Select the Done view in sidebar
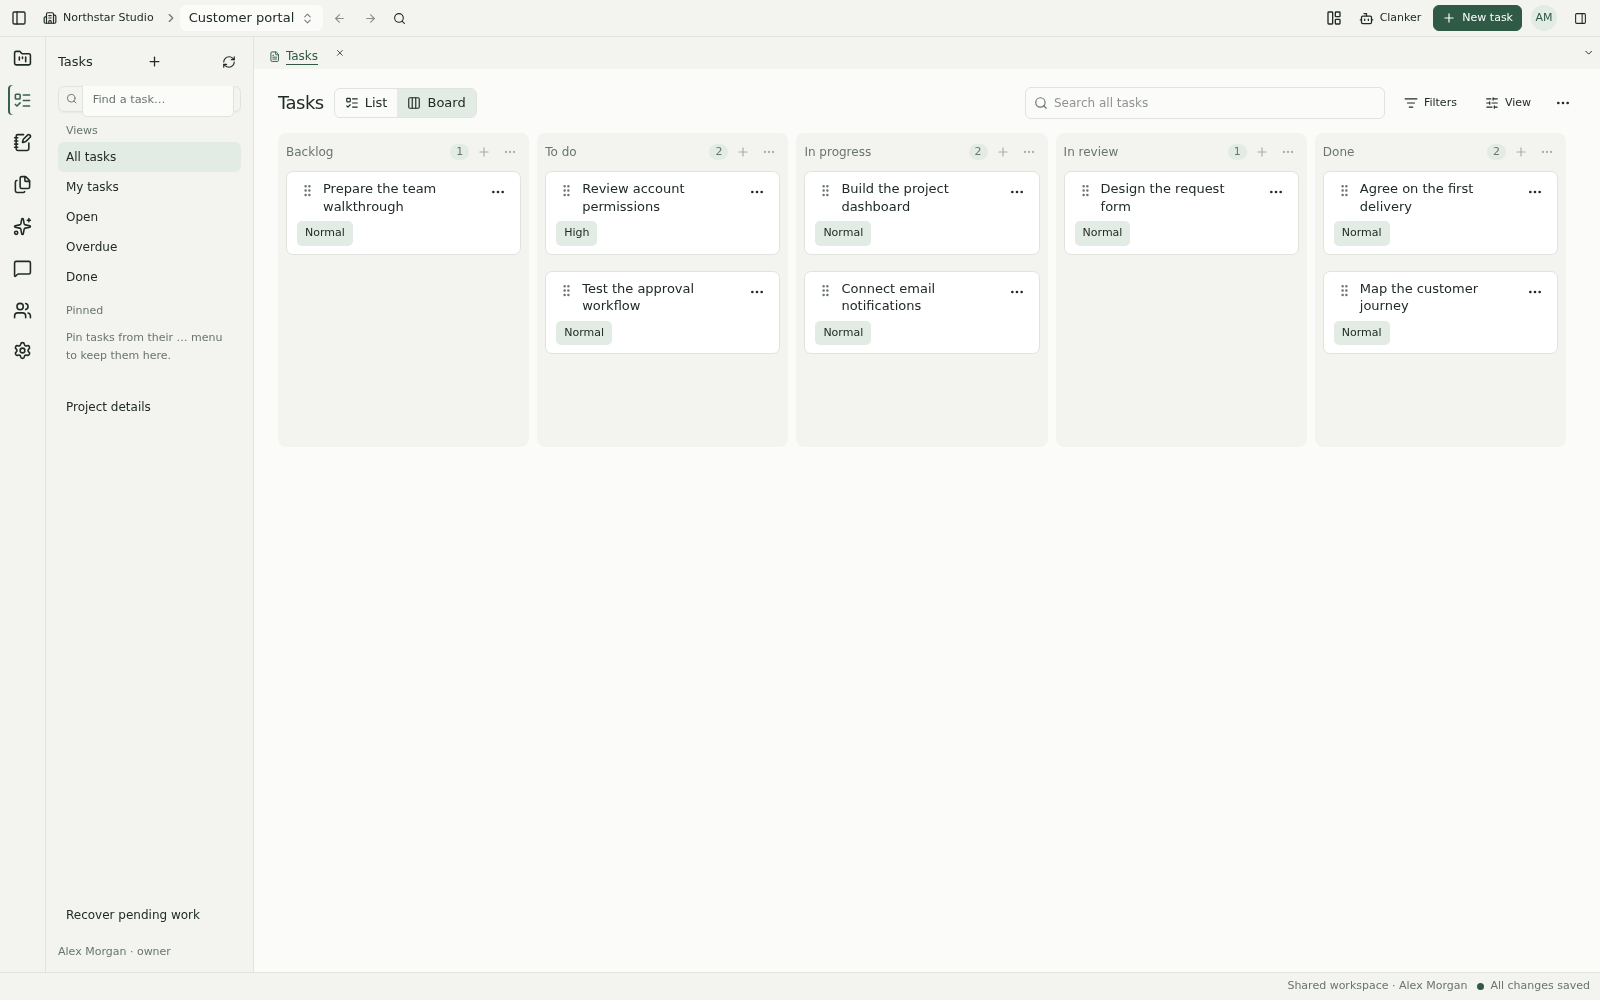 click(149, 277)
